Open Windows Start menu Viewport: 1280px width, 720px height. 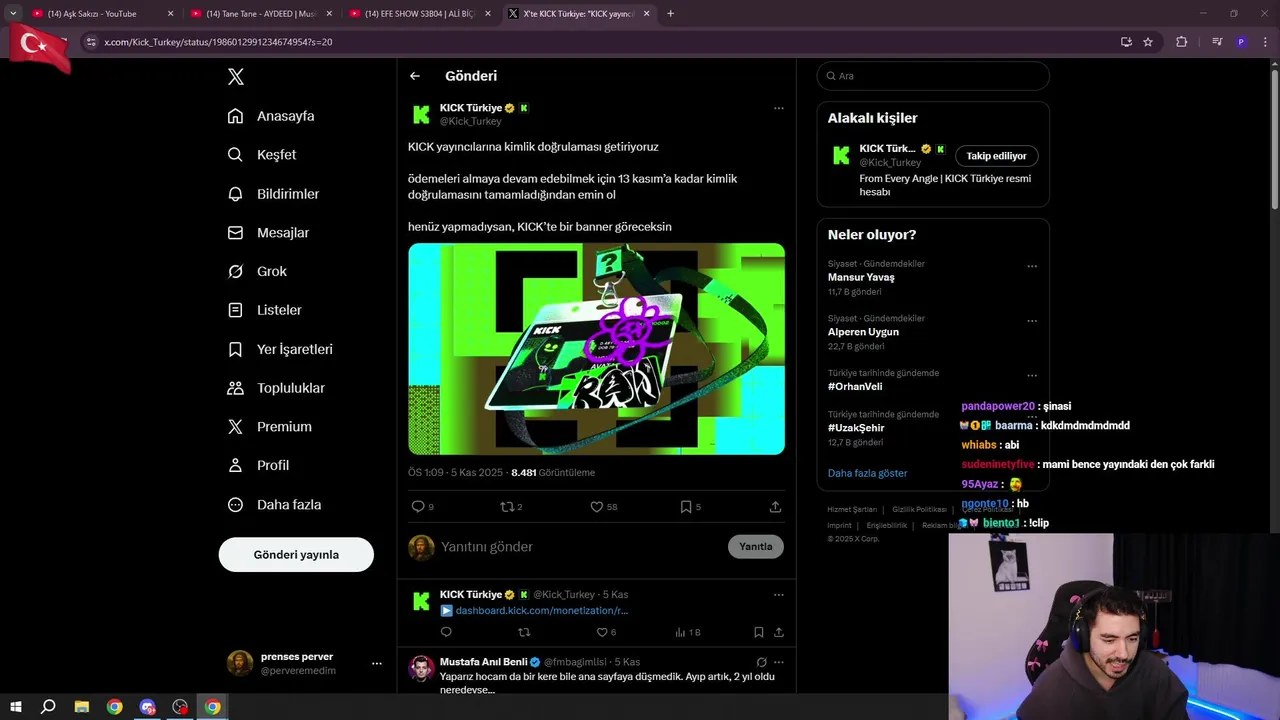pyautogui.click(x=16, y=707)
